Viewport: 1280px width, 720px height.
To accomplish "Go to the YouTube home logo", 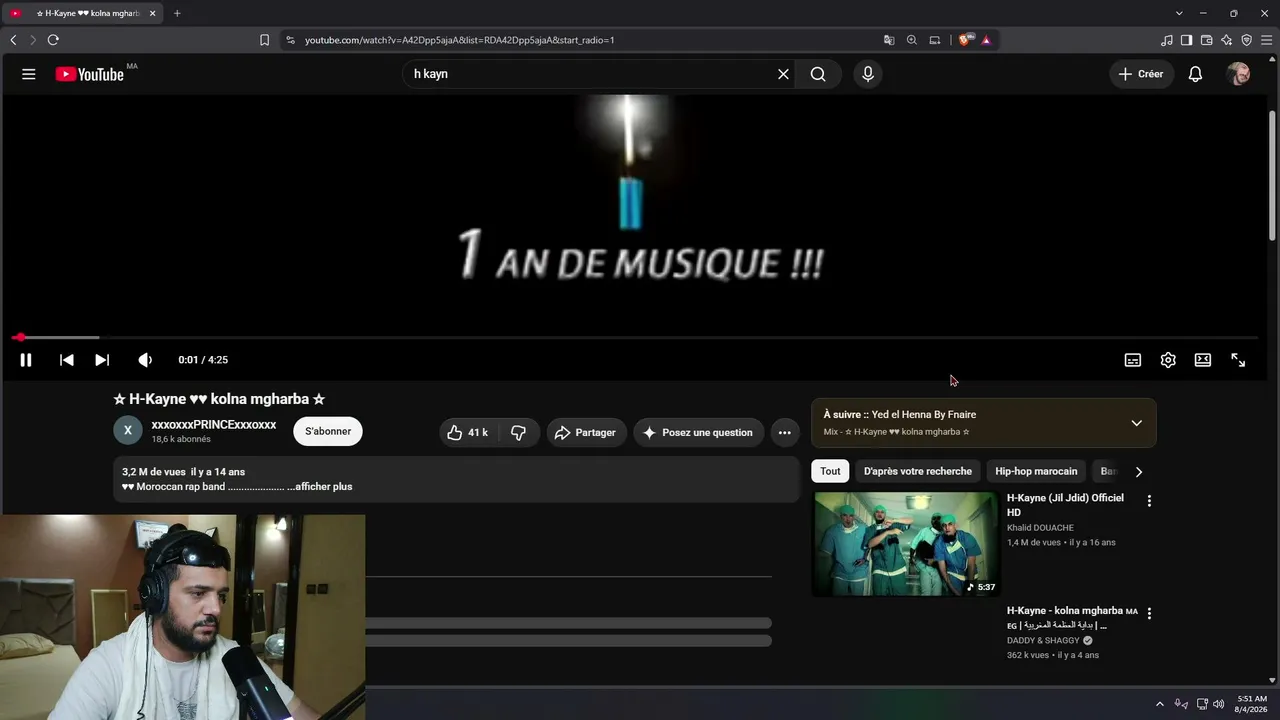I will [90, 74].
